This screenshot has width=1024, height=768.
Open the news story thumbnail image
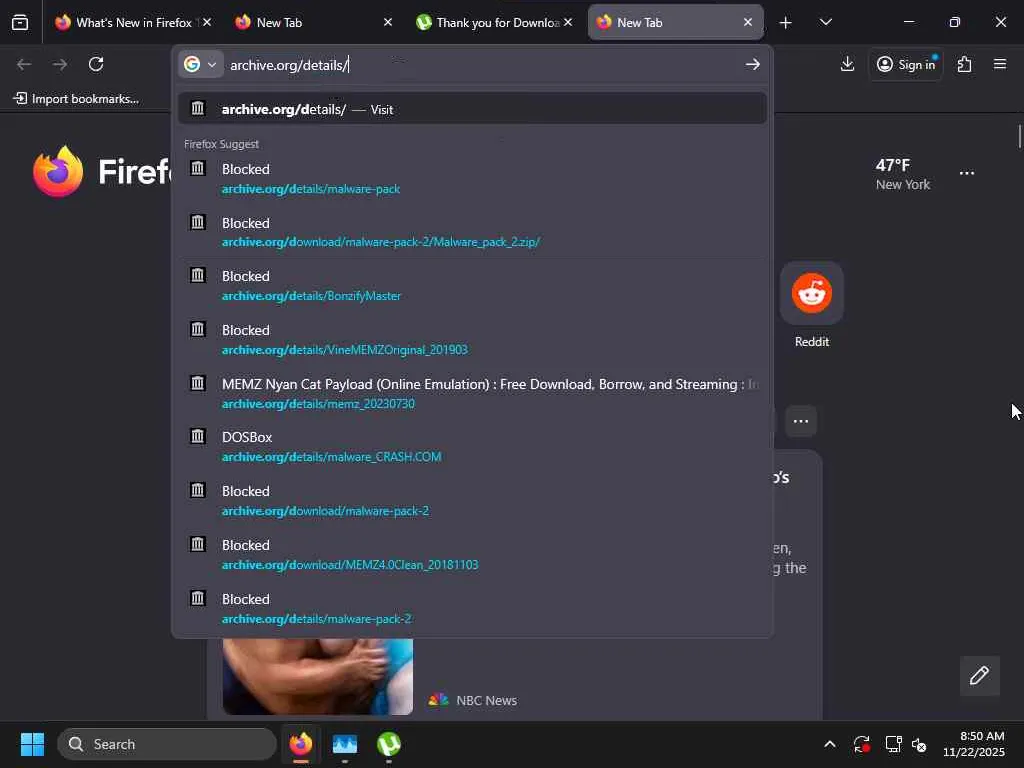(317, 677)
